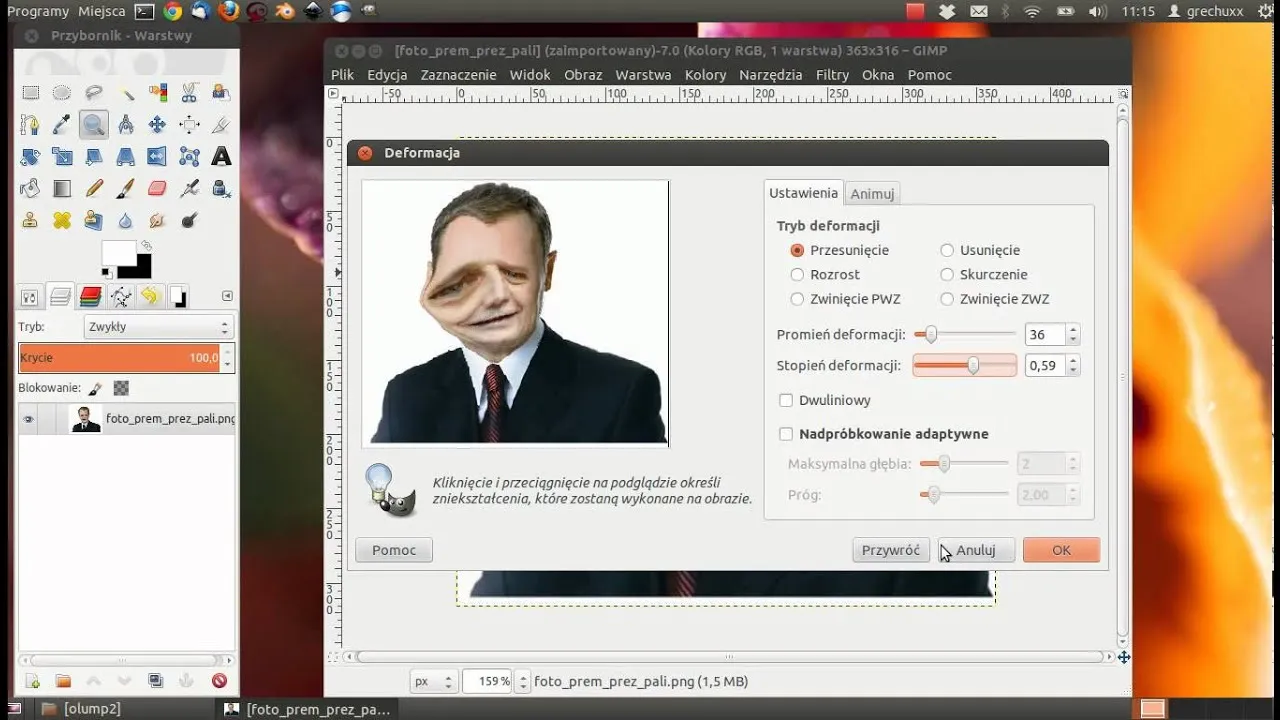The height and width of the screenshot is (720, 1280).
Task: Activate the Color Picker eyedropper tool
Action: coord(62,125)
